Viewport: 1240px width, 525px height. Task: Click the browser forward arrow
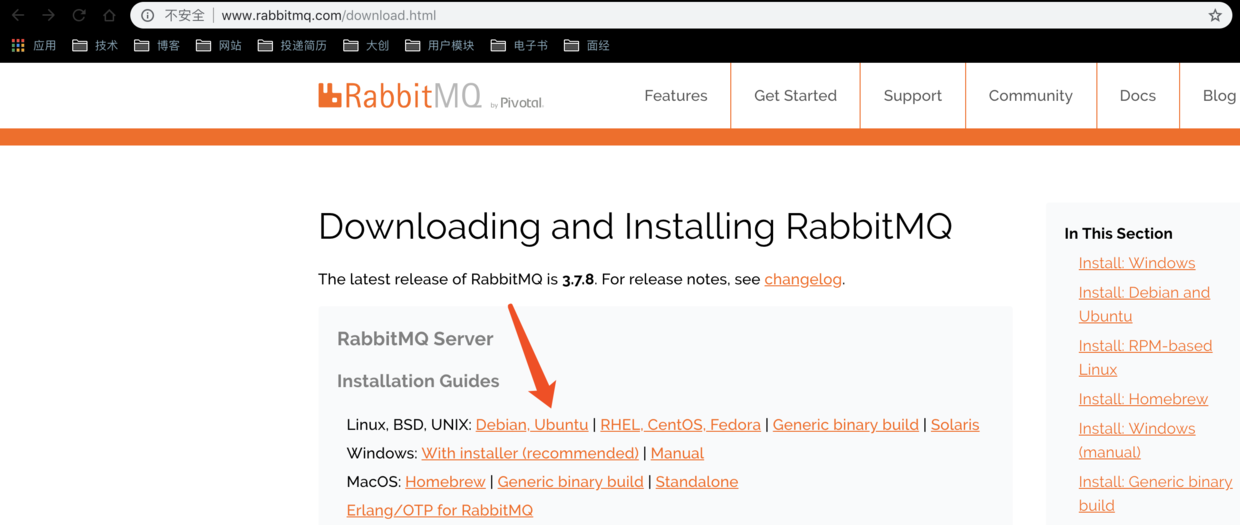[x=48, y=15]
